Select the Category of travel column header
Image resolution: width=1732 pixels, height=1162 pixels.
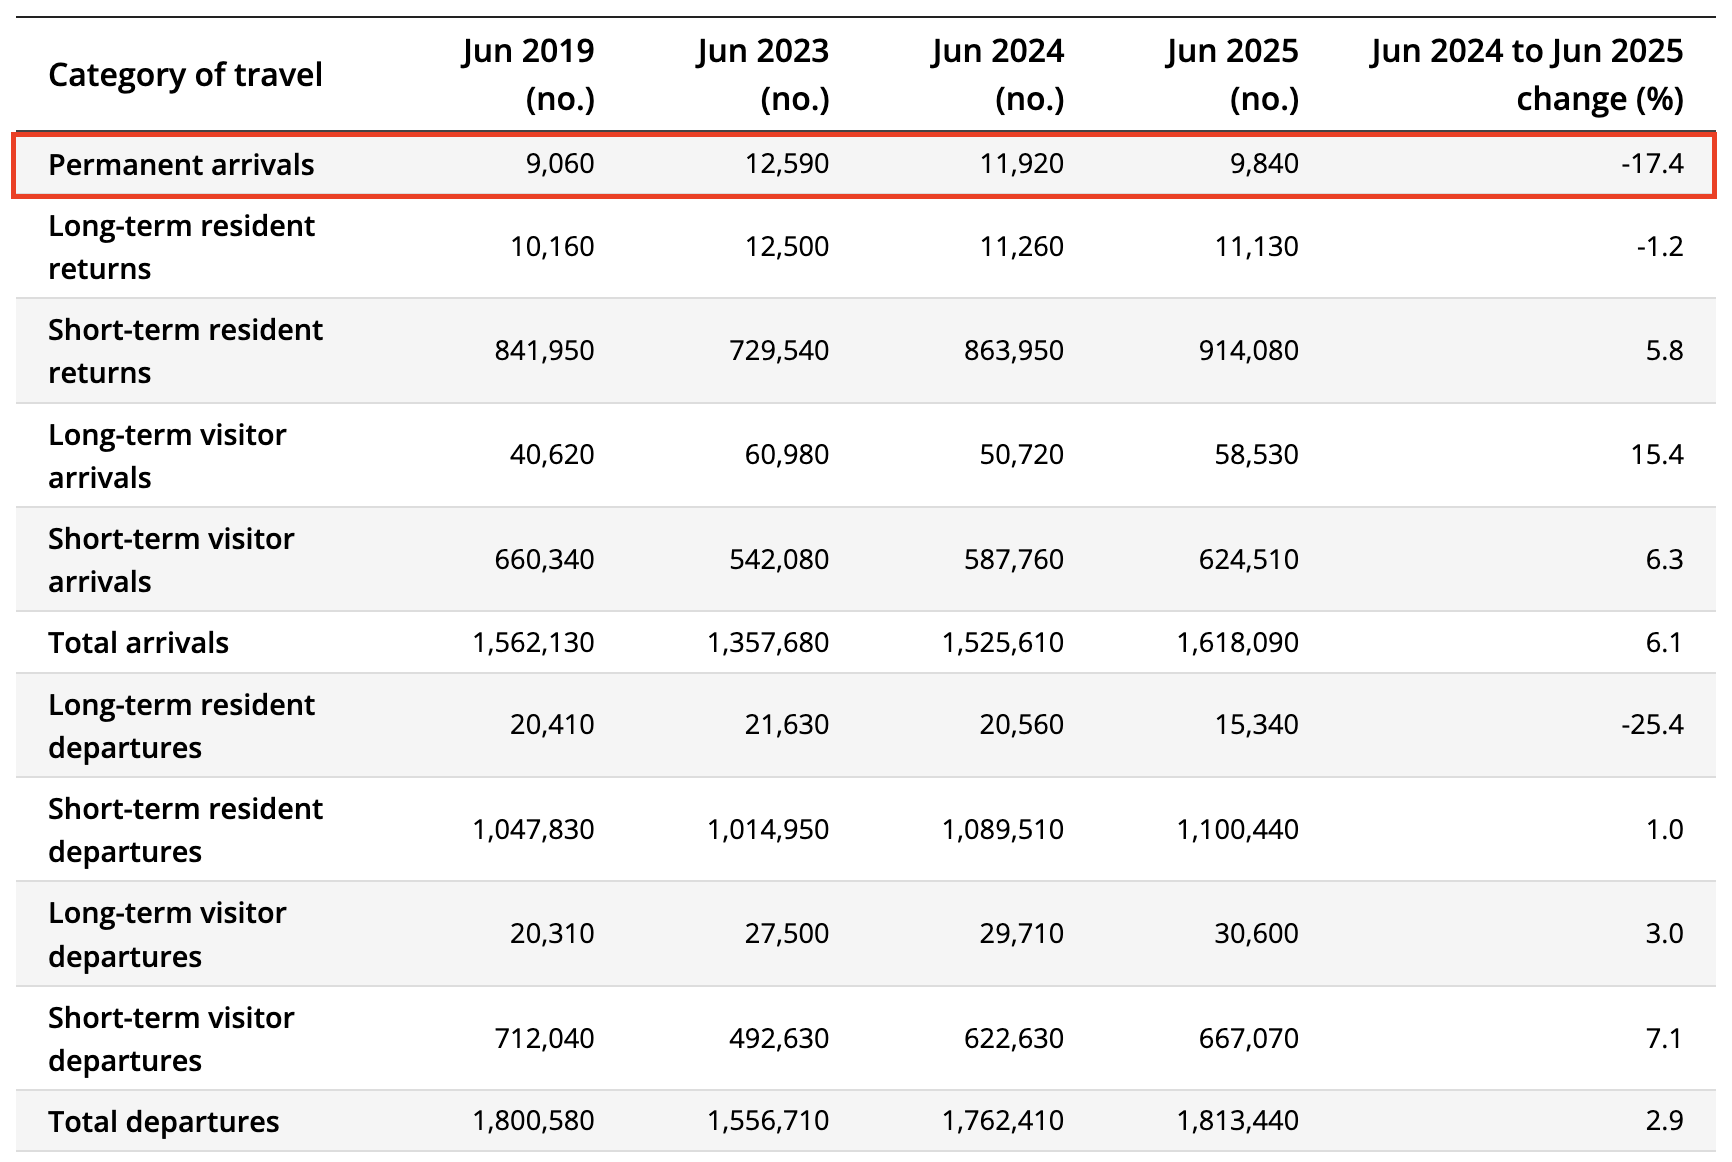pos(185,75)
